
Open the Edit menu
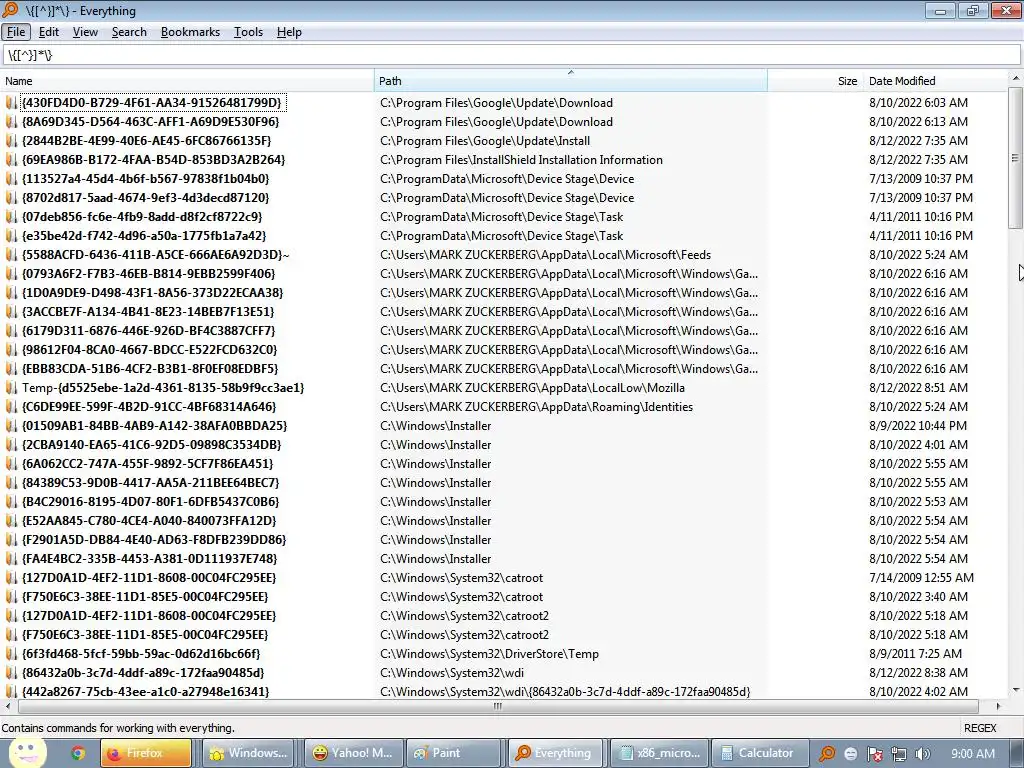tap(49, 32)
